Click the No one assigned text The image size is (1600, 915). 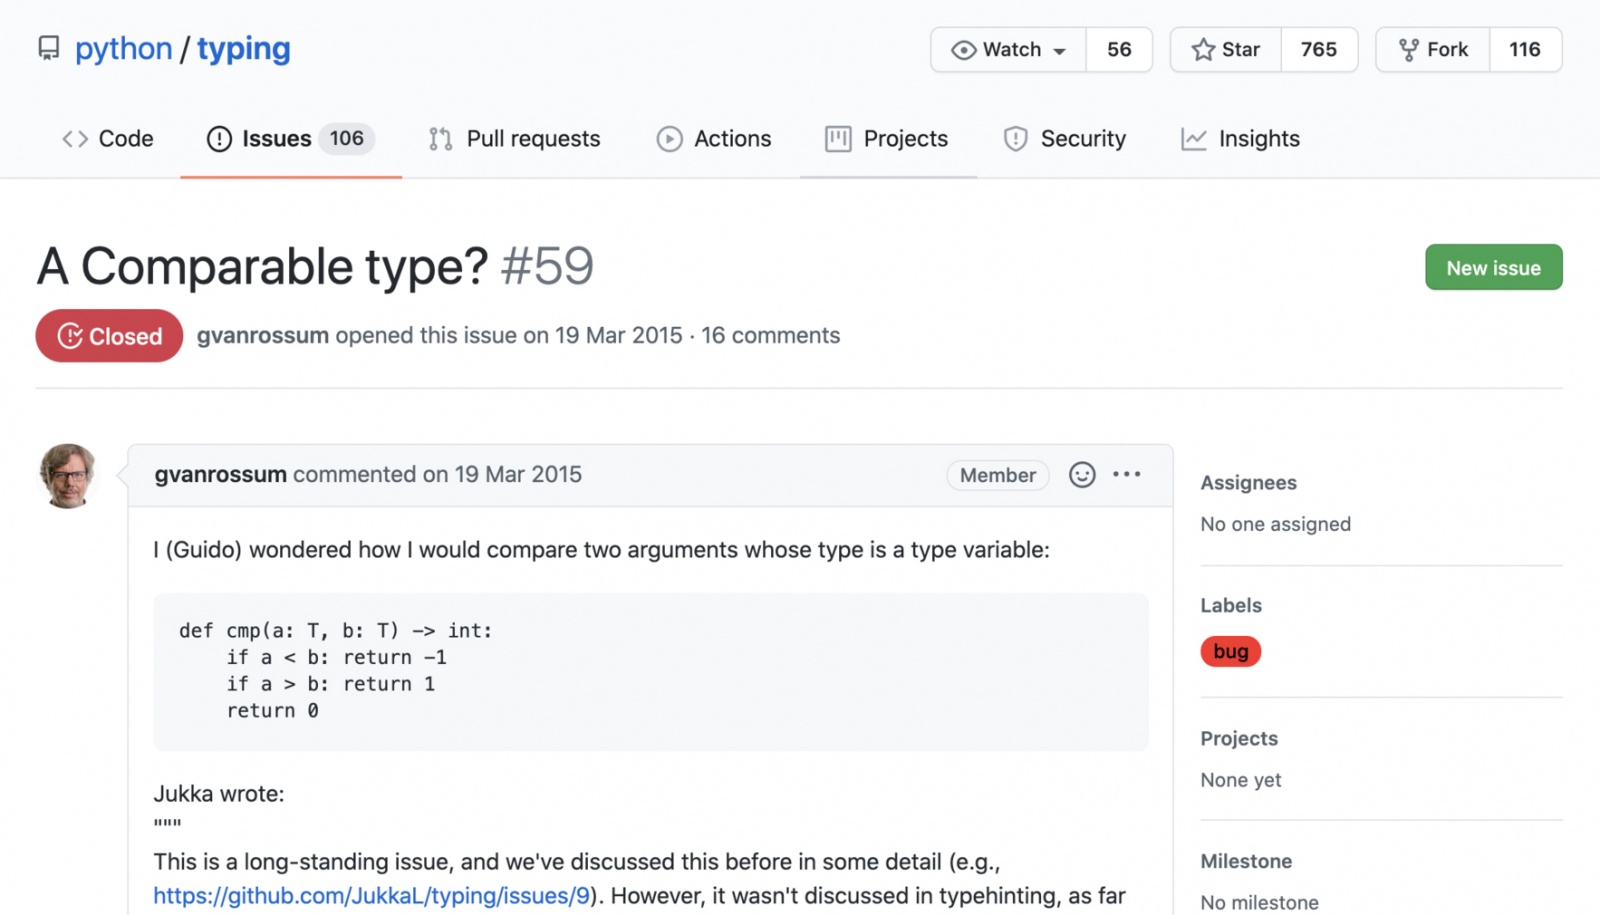coord(1275,524)
